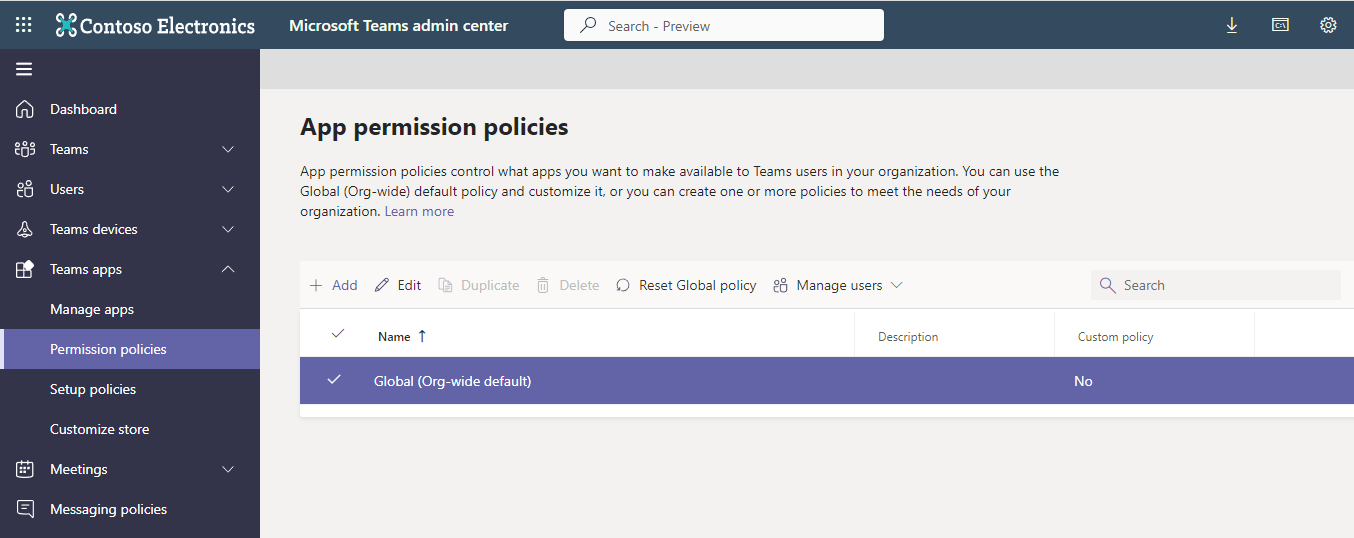This screenshot has width=1354, height=538.
Task: Collapse the navigation with hamburger icon
Action: pos(24,69)
